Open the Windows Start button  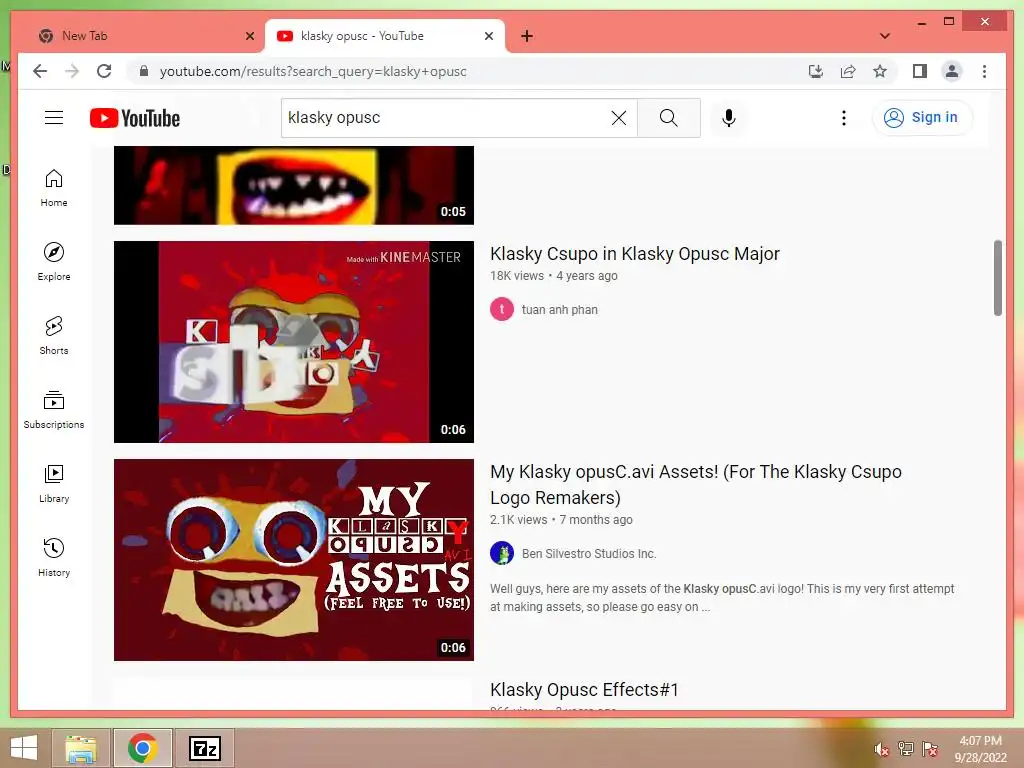click(x=24, y=748)
